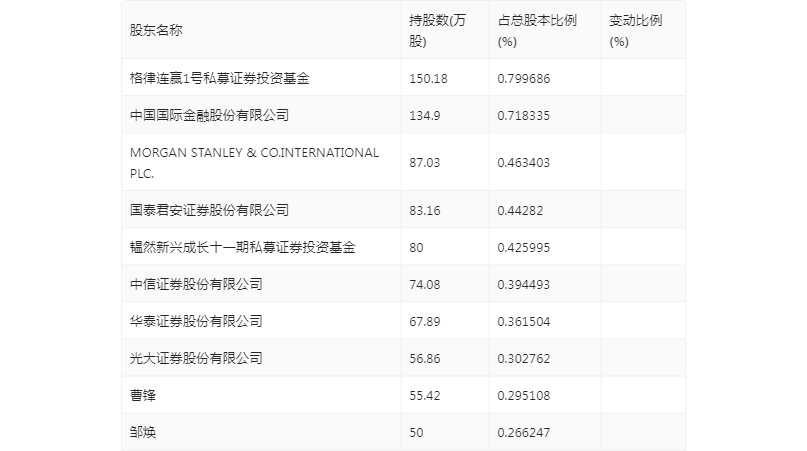Viewport: 807px width, 451px height.
Task: Select the 占总股本比例(%) column header
Action: [537, 31]
